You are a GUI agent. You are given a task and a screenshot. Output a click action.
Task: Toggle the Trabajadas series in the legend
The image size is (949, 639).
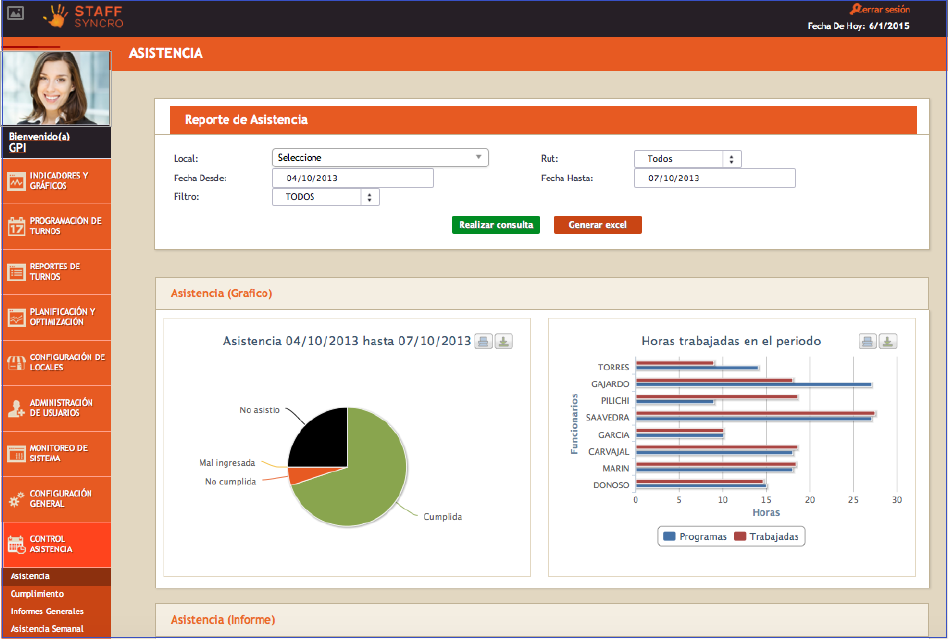pos(767,537)
